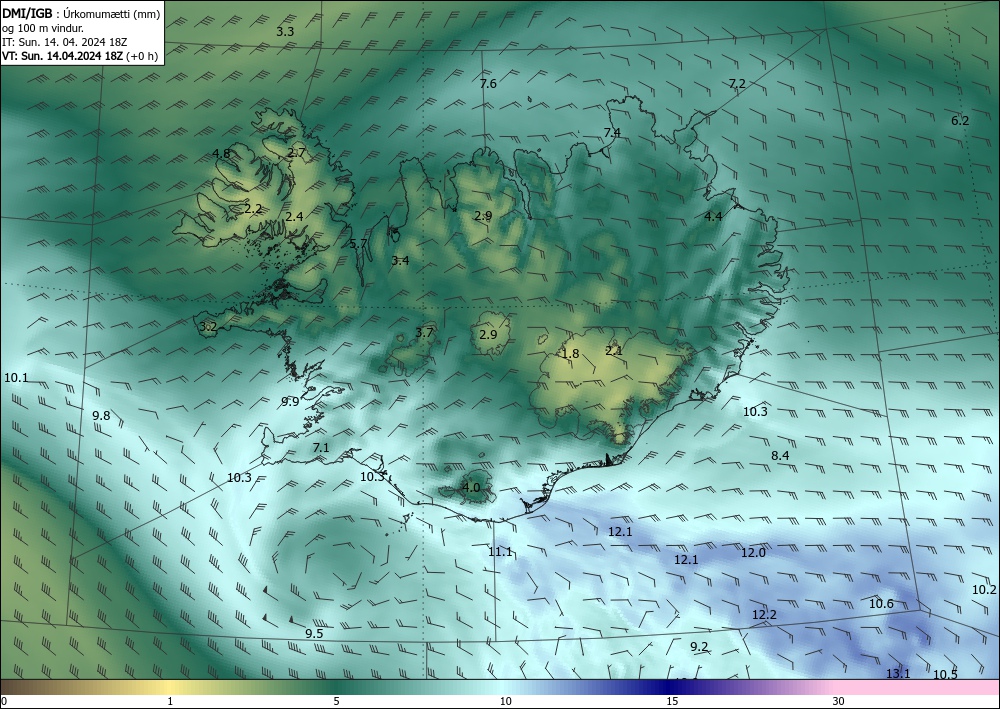Click the 10.2 value on the east edge

[x=984, y=590]
